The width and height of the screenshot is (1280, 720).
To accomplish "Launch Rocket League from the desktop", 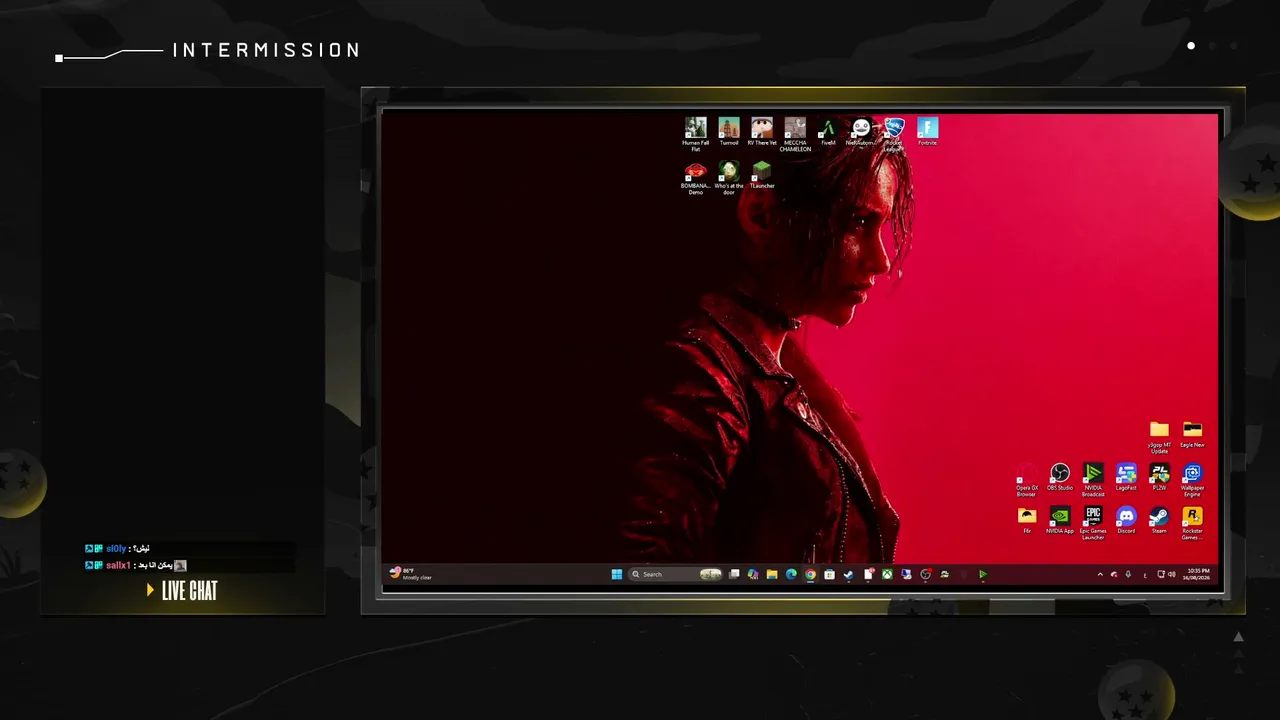I will tap(894, 134).
